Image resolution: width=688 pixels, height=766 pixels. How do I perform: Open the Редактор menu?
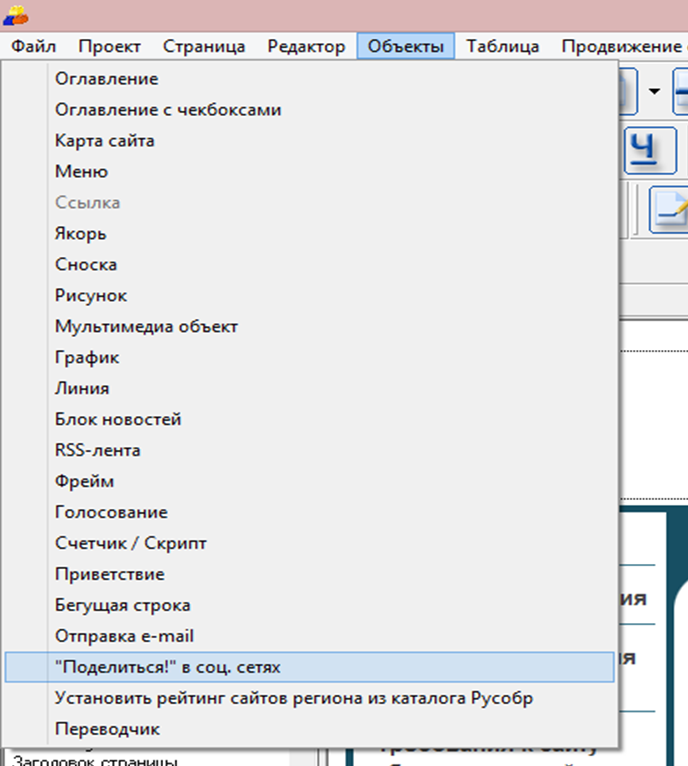pyautogui.click(x=306, y=46)
